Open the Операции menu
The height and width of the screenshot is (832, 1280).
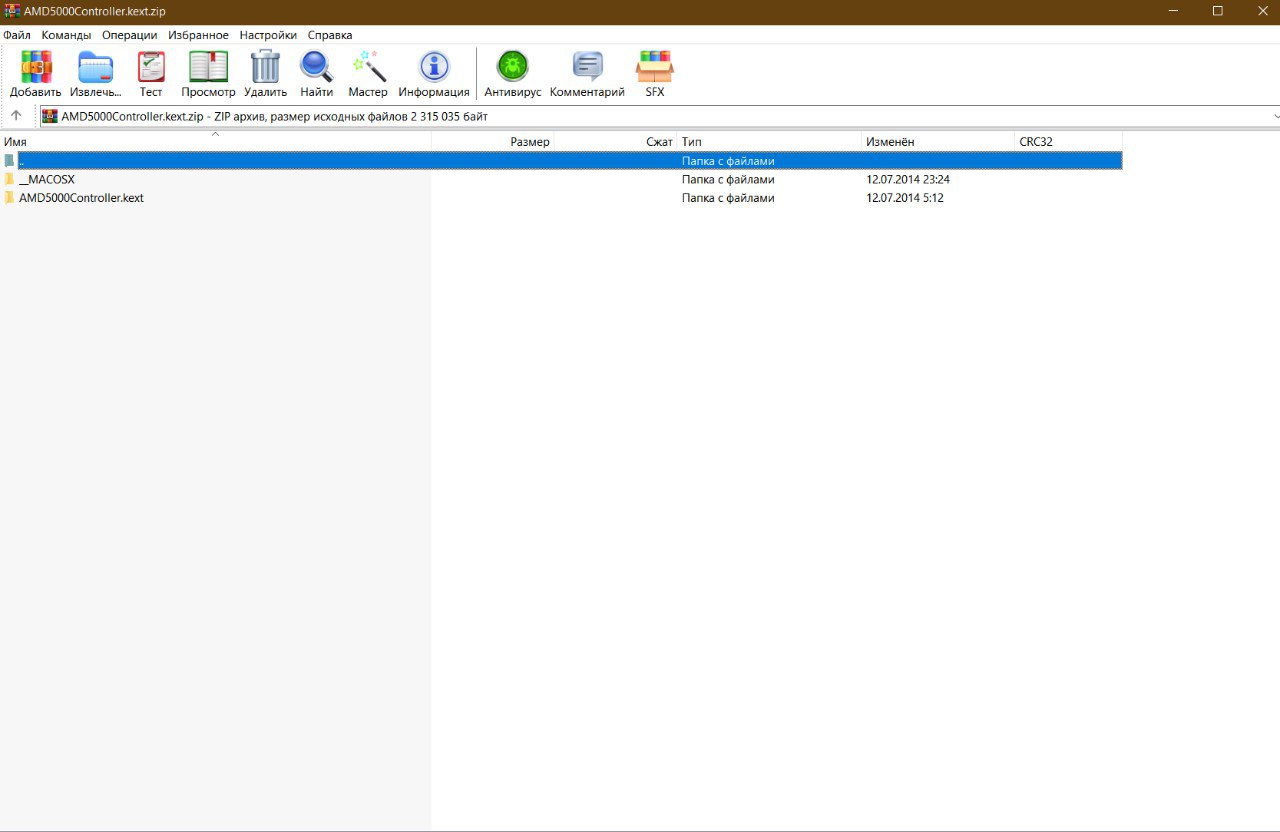pyautogui.click(x=130, y=35)
